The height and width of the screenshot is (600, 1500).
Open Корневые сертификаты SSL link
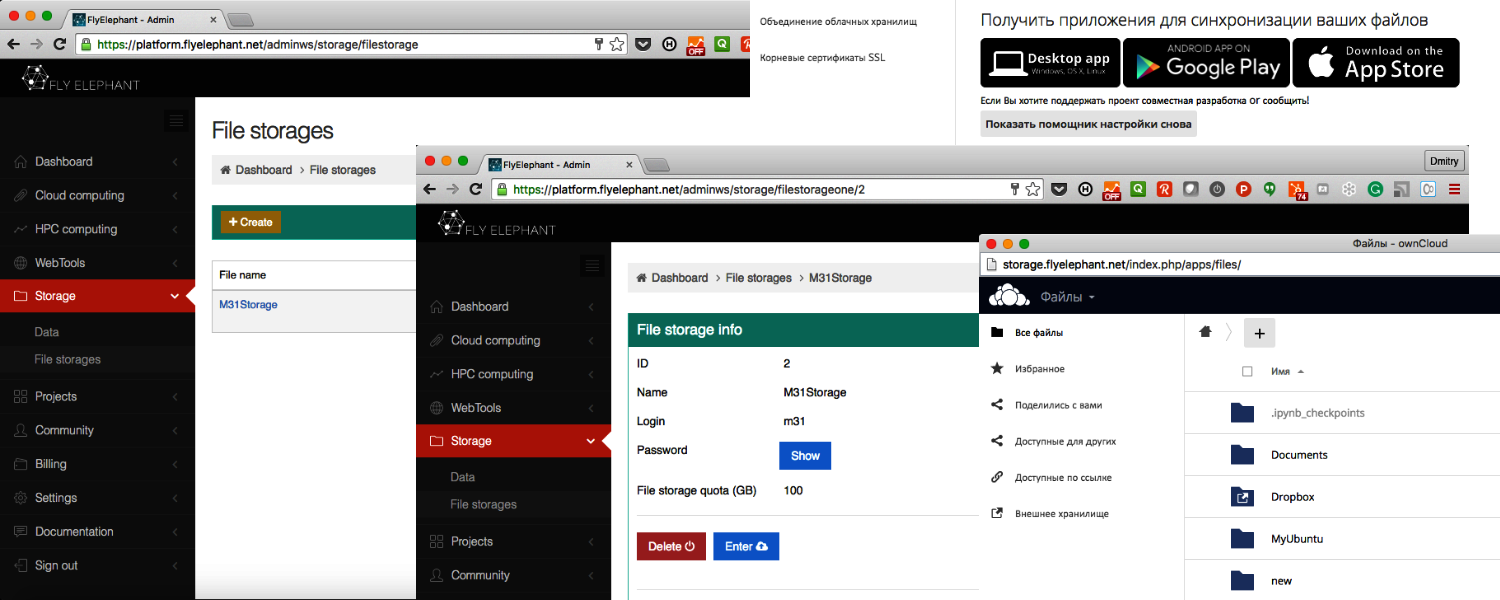pos(822,58)
